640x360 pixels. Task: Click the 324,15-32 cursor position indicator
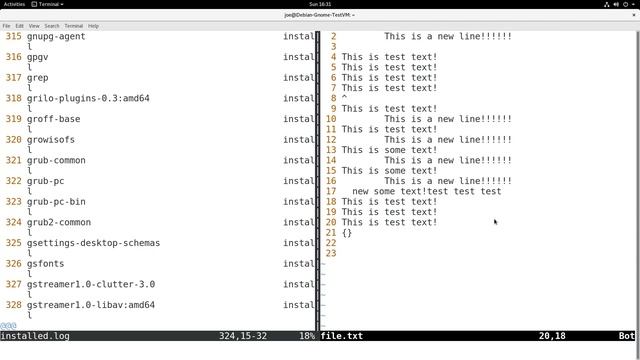tap(243, 336)
